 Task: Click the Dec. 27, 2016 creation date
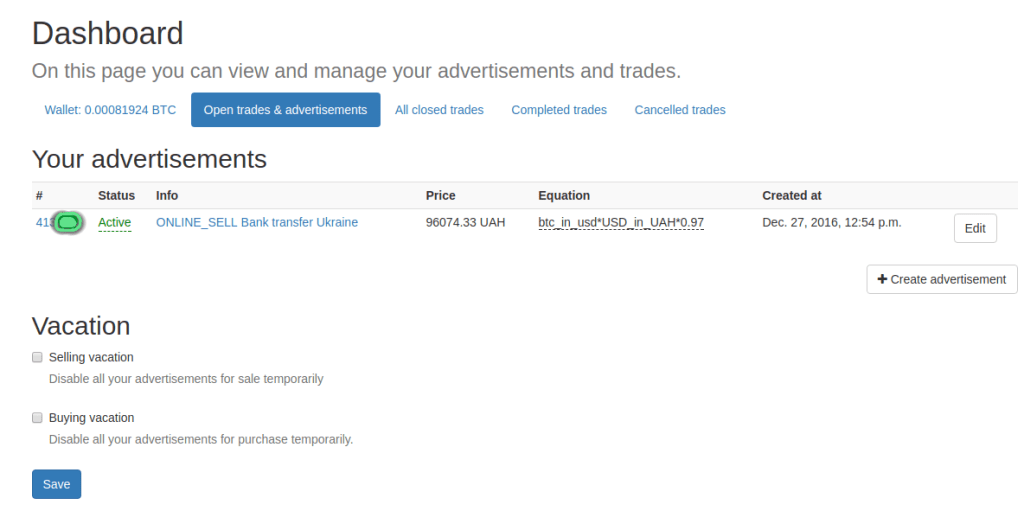(x=831, y=223)
